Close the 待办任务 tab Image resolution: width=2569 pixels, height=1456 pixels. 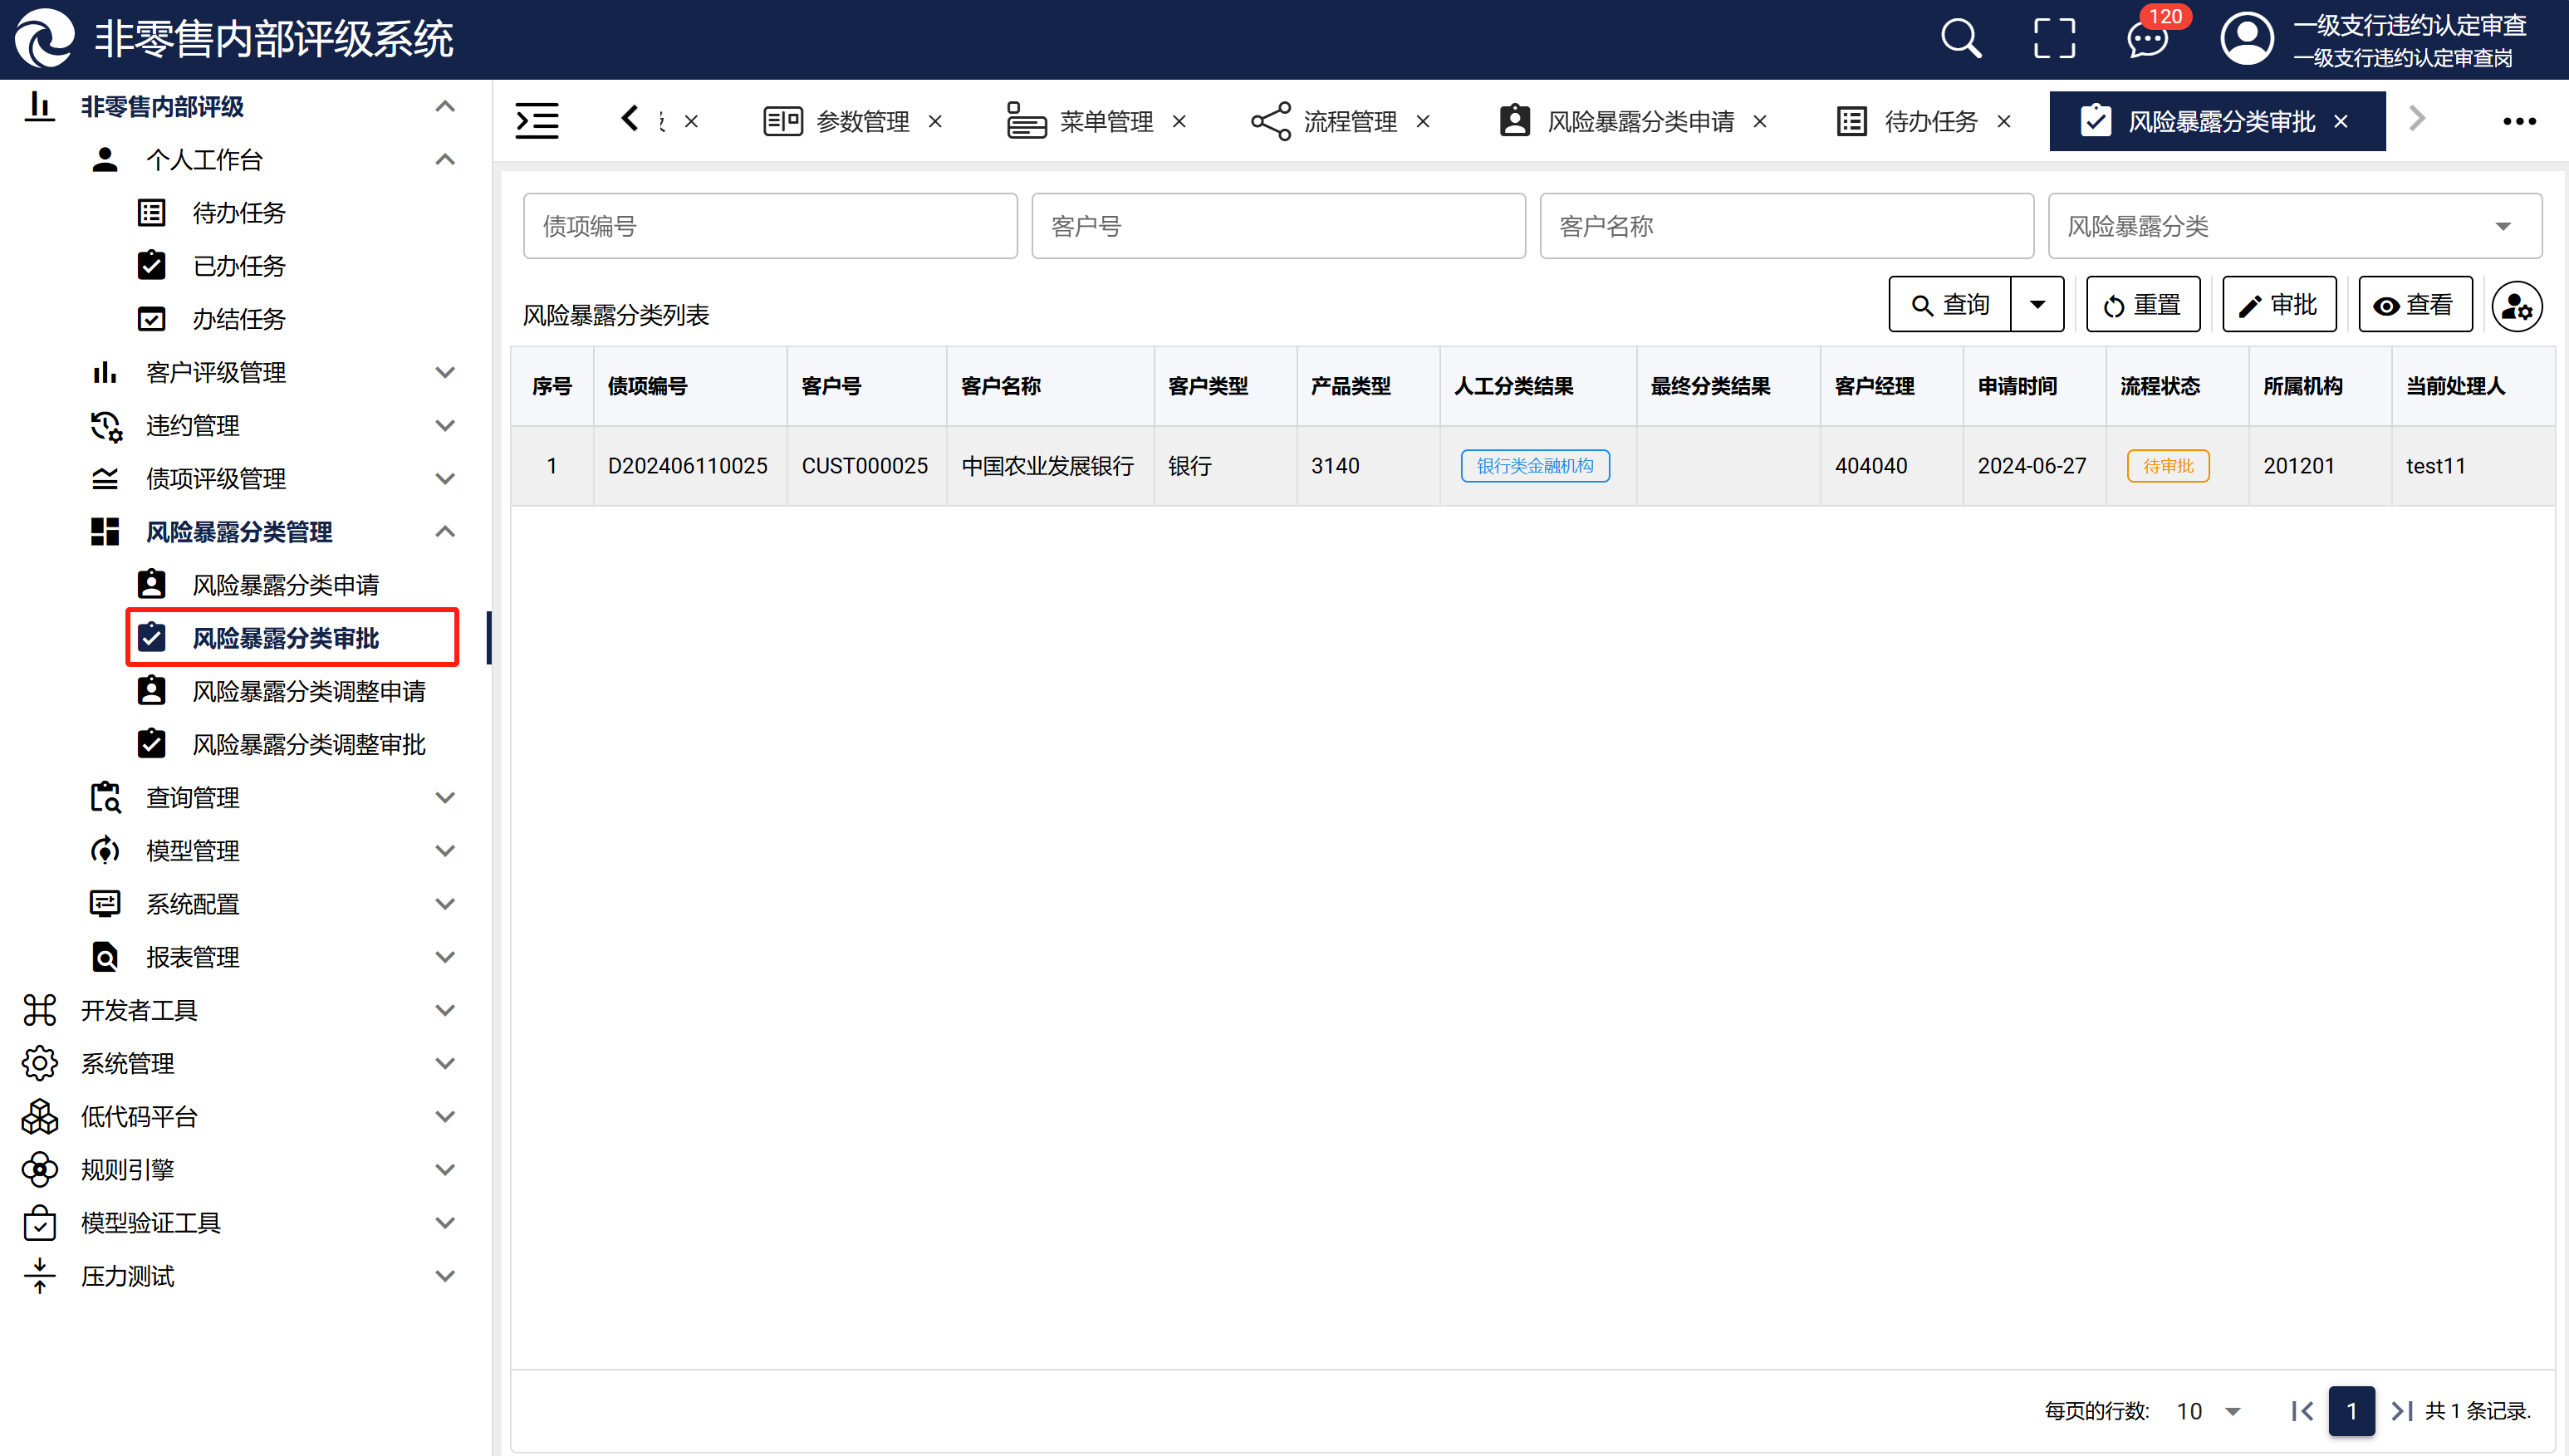2004,122
